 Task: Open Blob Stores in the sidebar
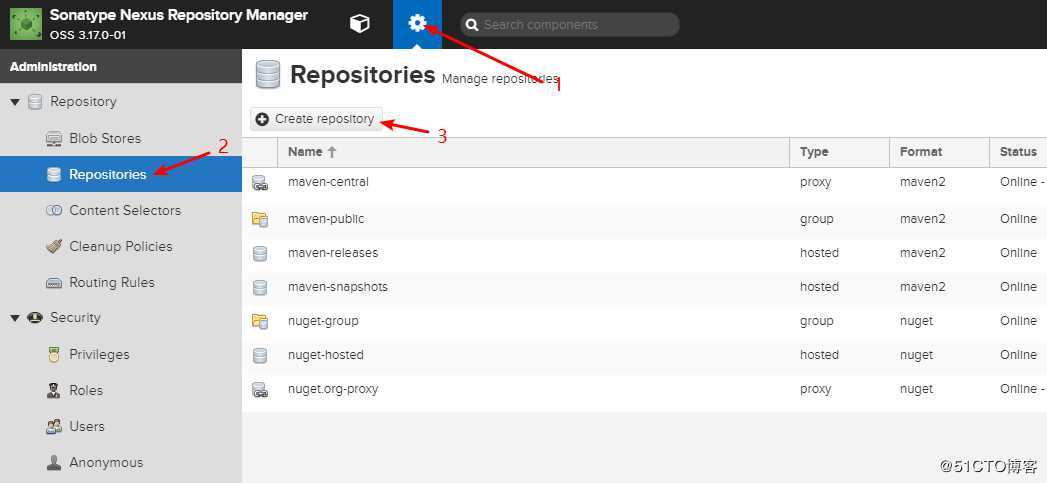121,138
